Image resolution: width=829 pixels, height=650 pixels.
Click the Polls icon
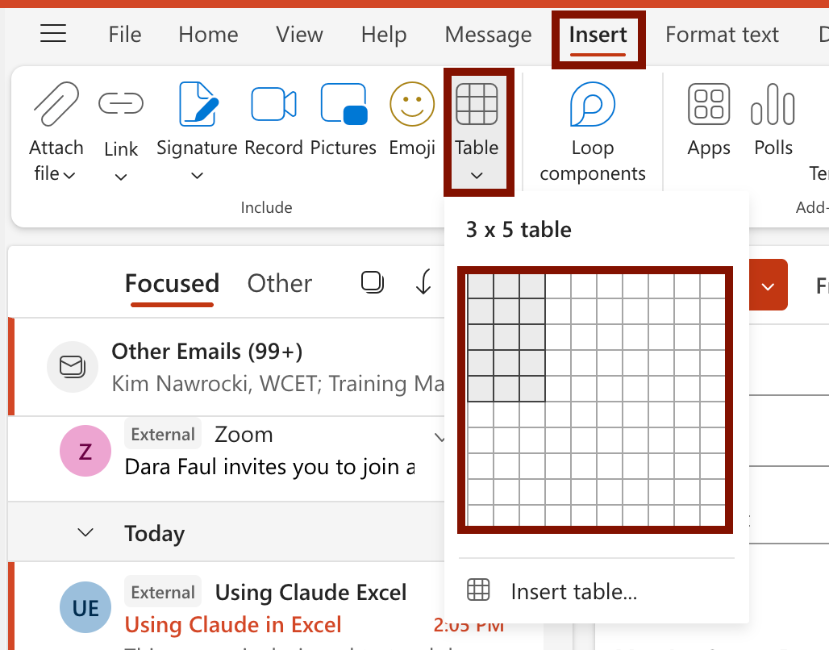click(x=772, y=103)
